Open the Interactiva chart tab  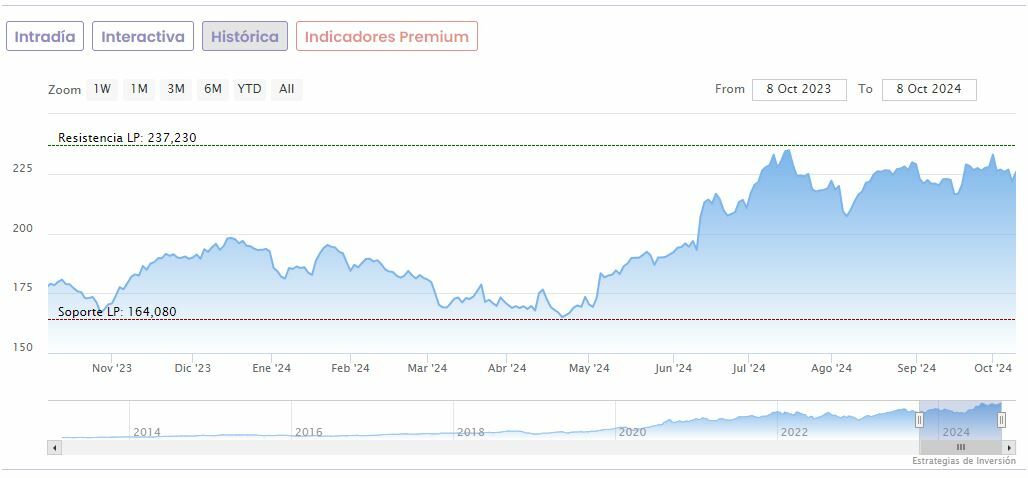(x=143, y=37)
